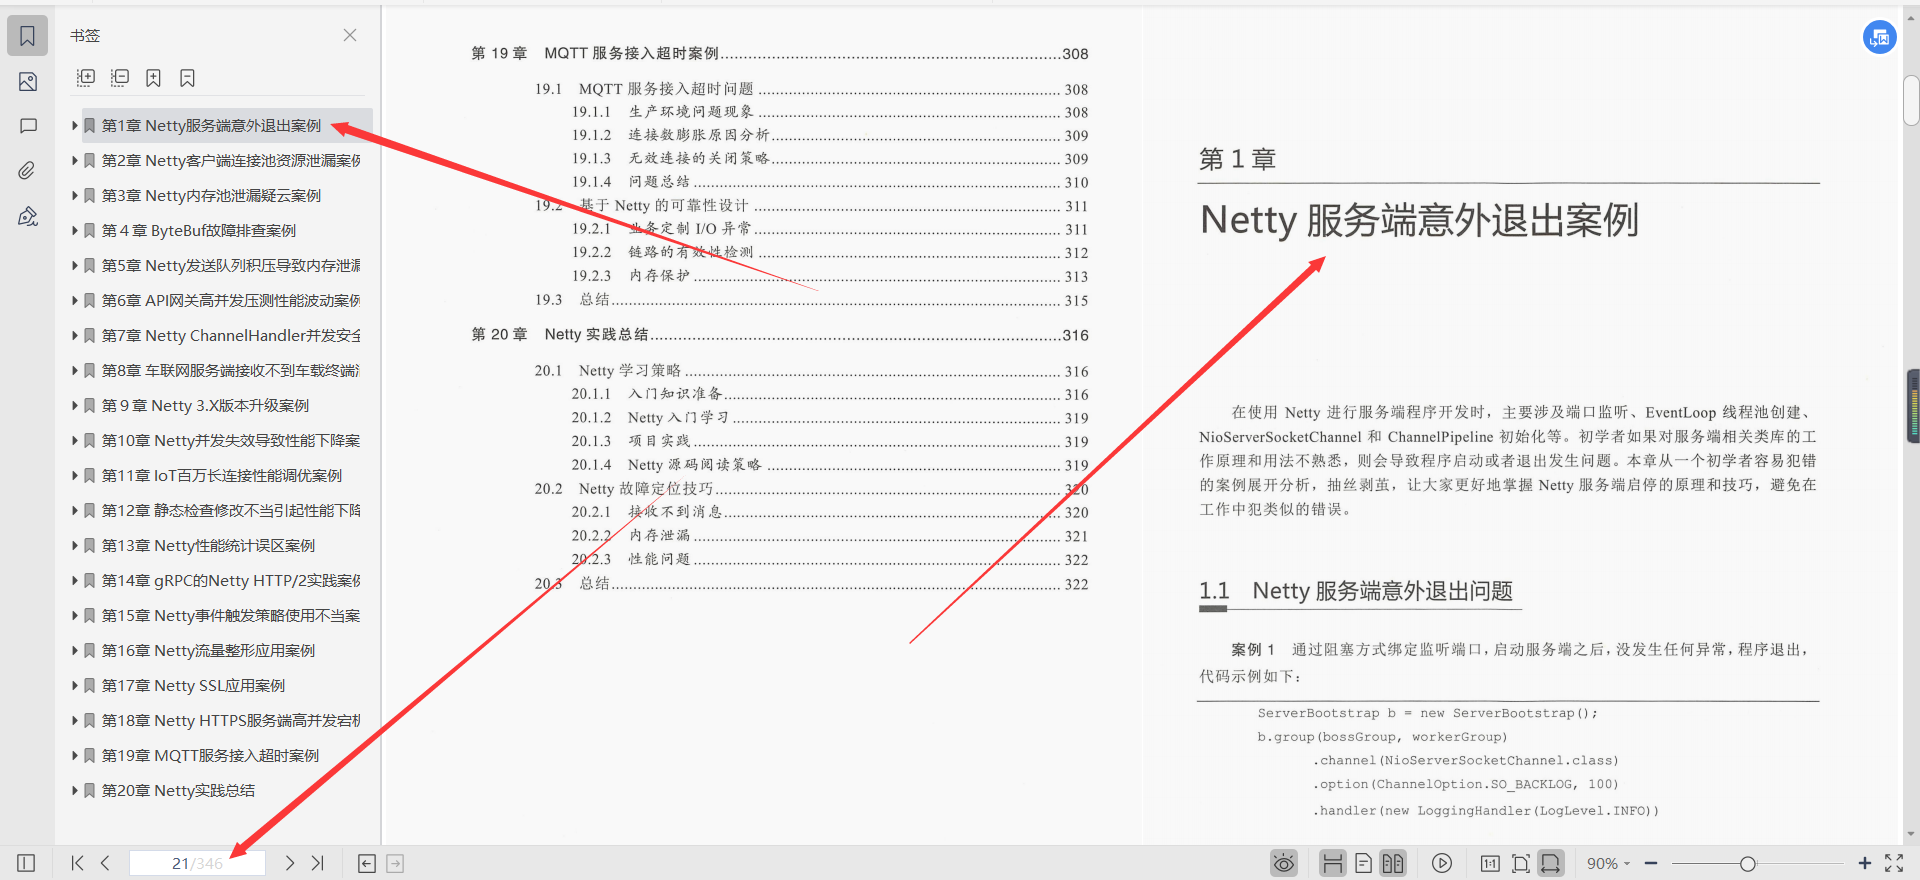Click floating blue translate button at top right
Viewport: 1920px width, 880px height.
point(1880,38)
